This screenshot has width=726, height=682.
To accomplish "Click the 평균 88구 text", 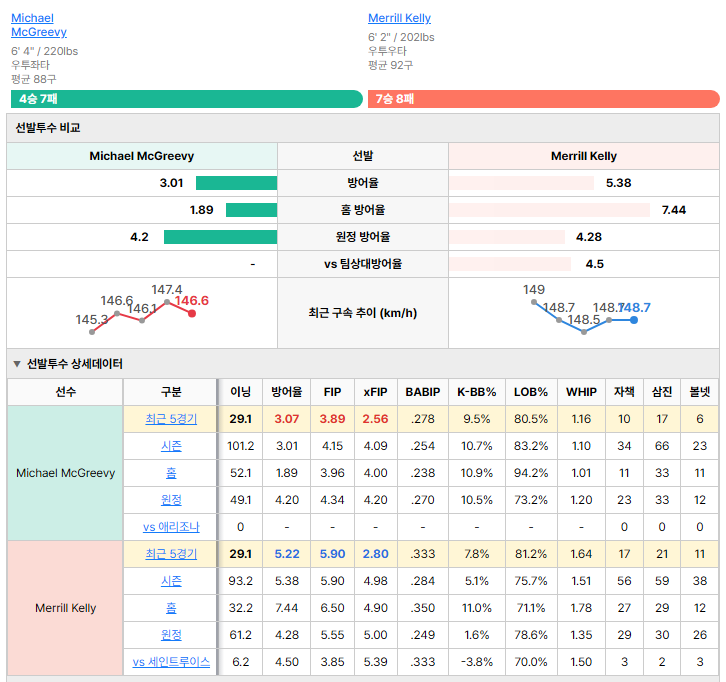I will 34,79.
